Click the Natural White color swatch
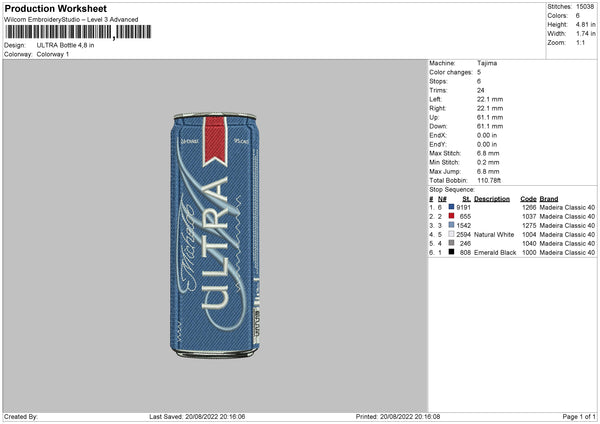This screenshot has height=424, width=600. tap(451, 234)
